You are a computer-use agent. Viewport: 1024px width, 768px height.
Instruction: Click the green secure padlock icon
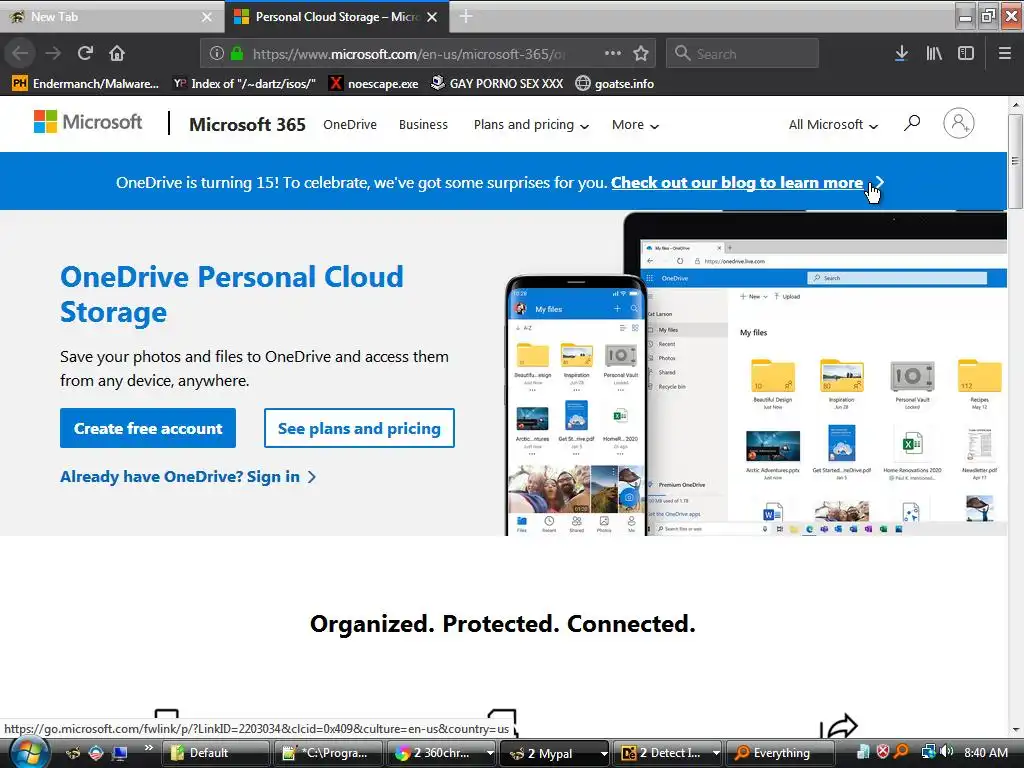click(x=237, y=54)
